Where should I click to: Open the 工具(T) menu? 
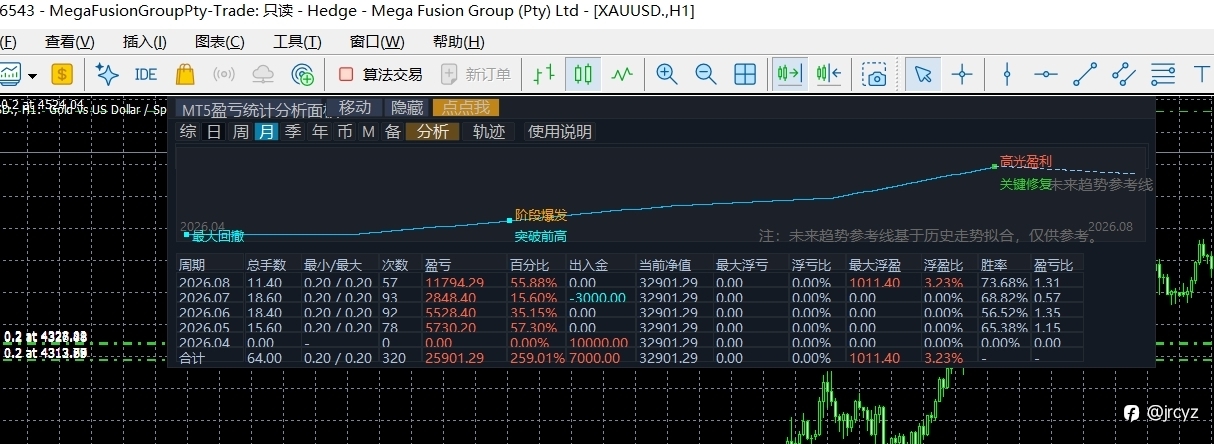(298, 42)
